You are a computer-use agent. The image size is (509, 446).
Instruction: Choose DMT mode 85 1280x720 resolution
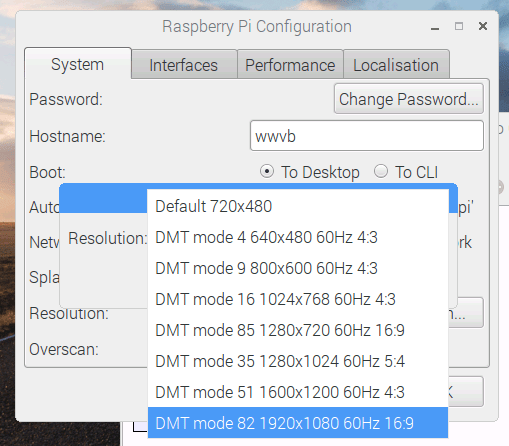298,330
